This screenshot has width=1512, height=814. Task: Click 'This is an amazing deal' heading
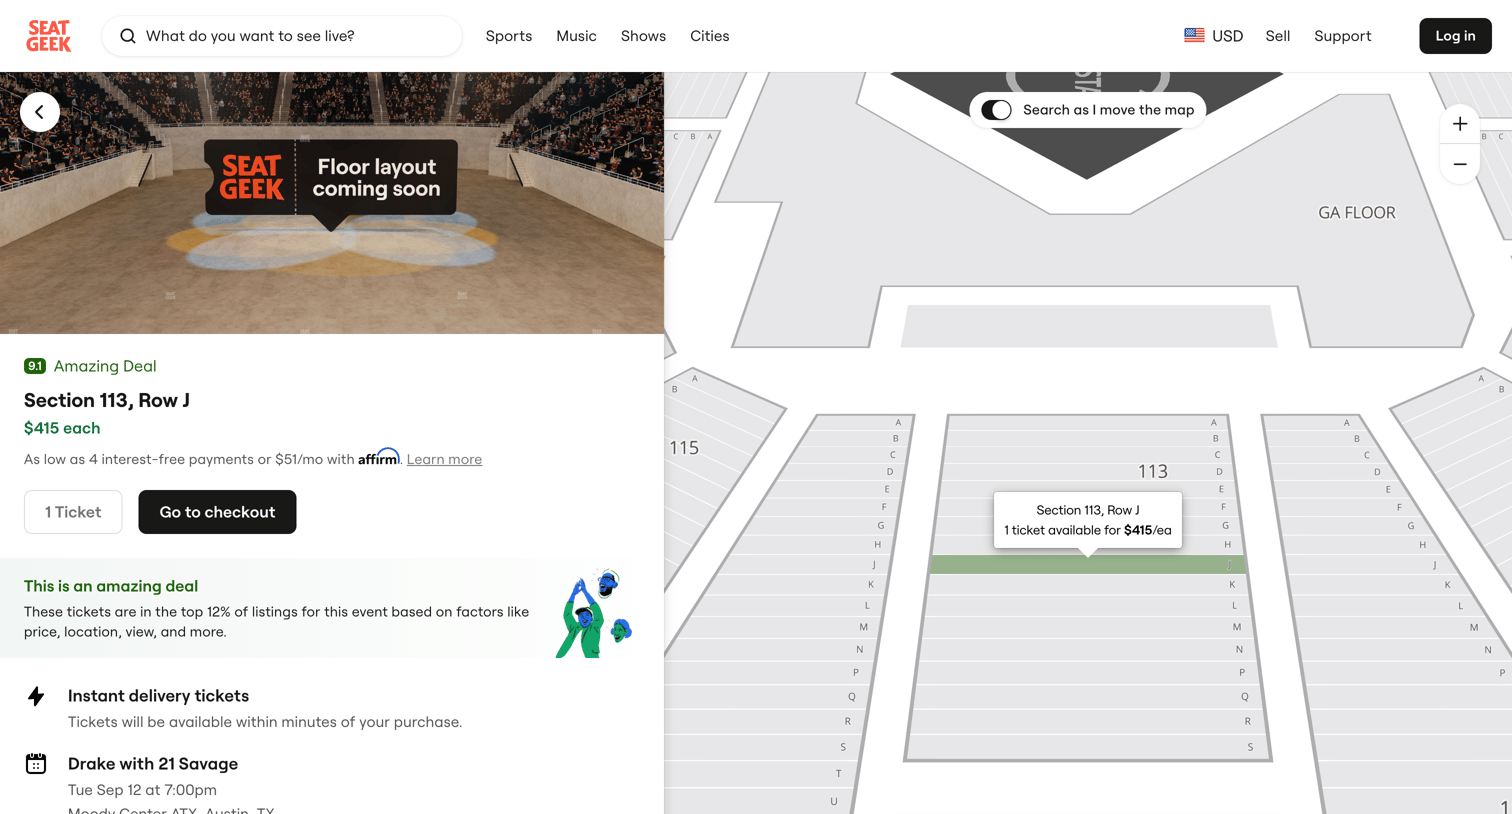tap(111, 586)
